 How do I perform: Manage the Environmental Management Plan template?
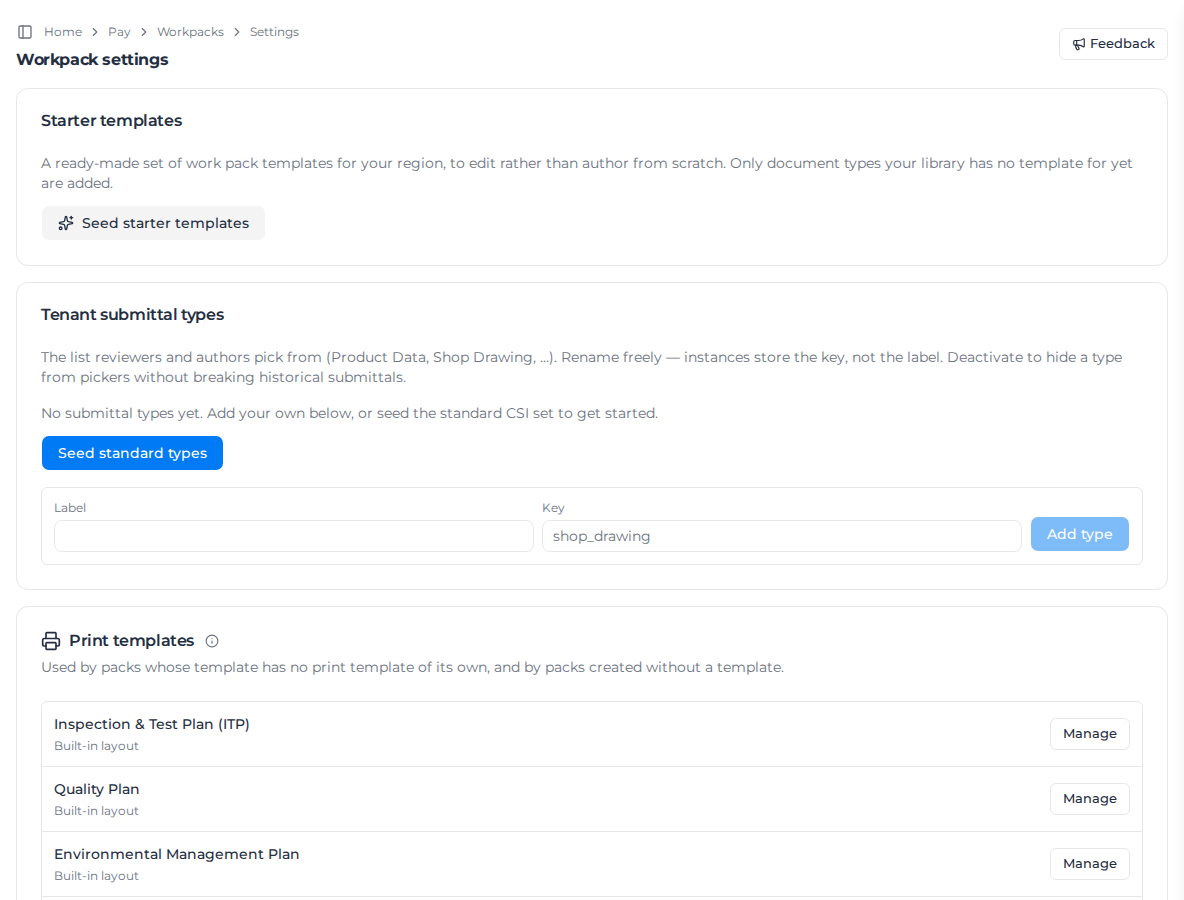[x=1090, y=864]
